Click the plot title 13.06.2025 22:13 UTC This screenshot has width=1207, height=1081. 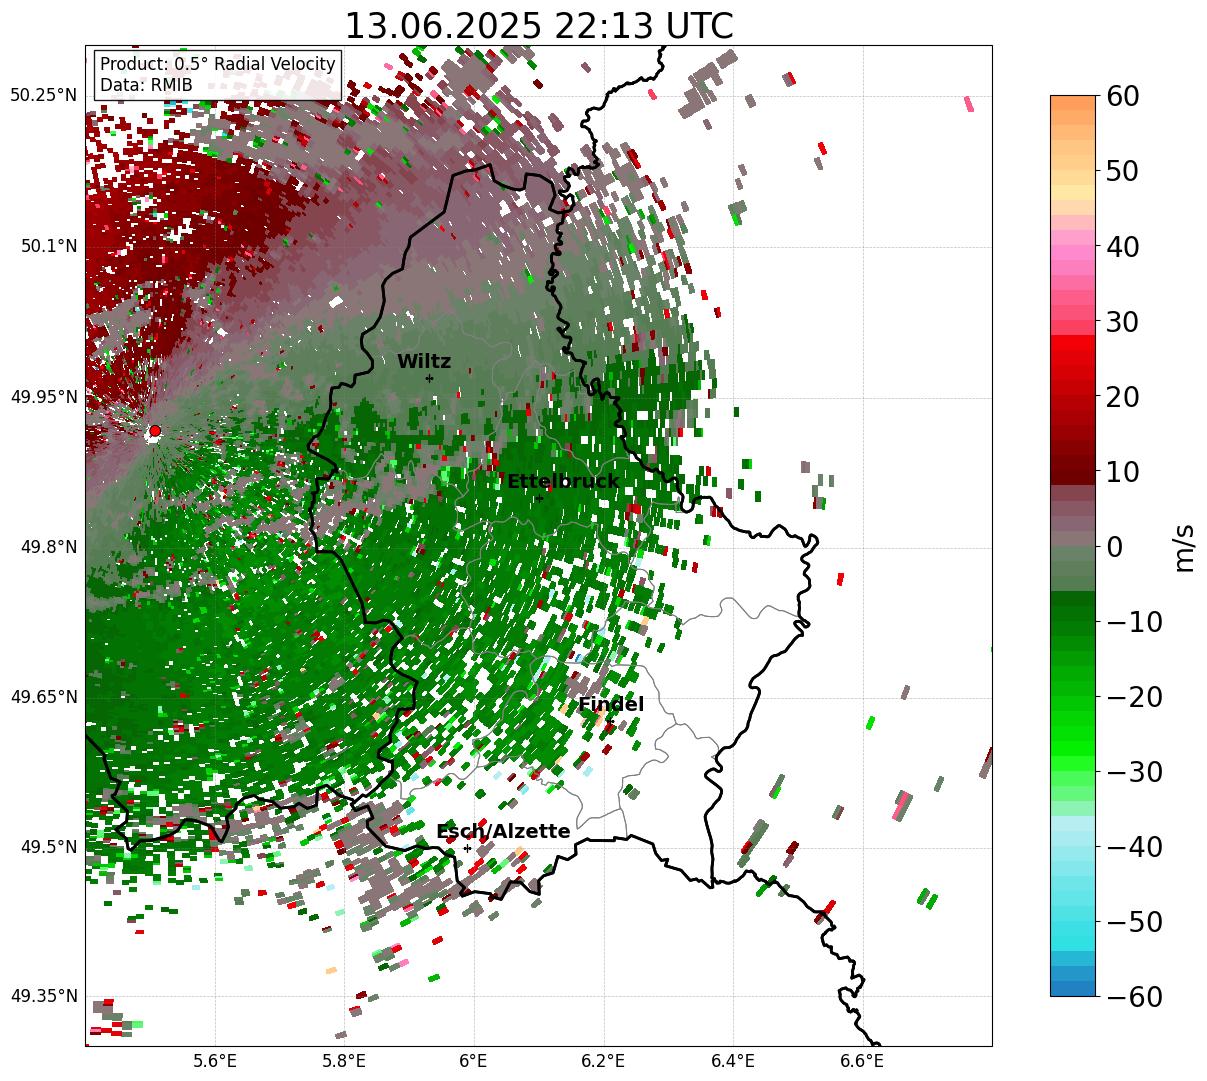click(538, 26)
